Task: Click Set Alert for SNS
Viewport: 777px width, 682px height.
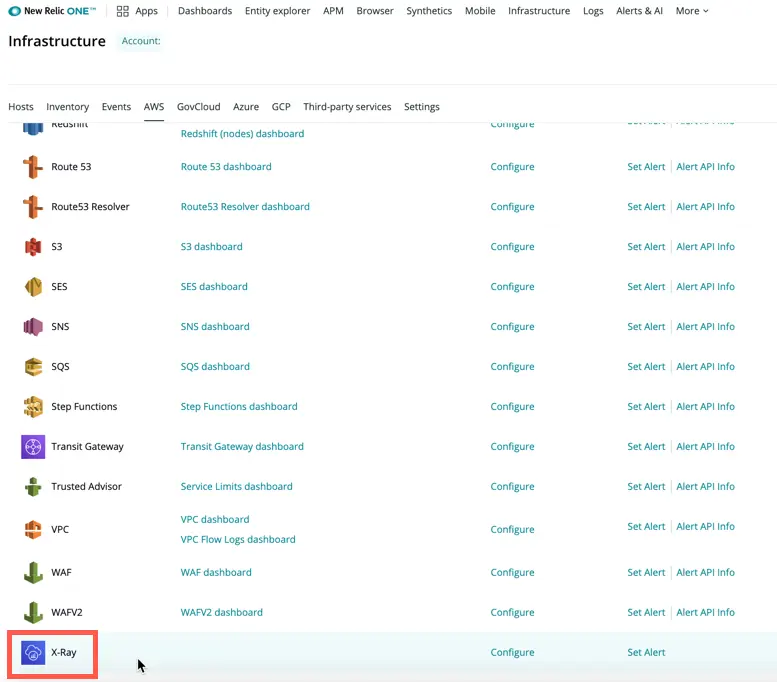Action: (646, 327)
